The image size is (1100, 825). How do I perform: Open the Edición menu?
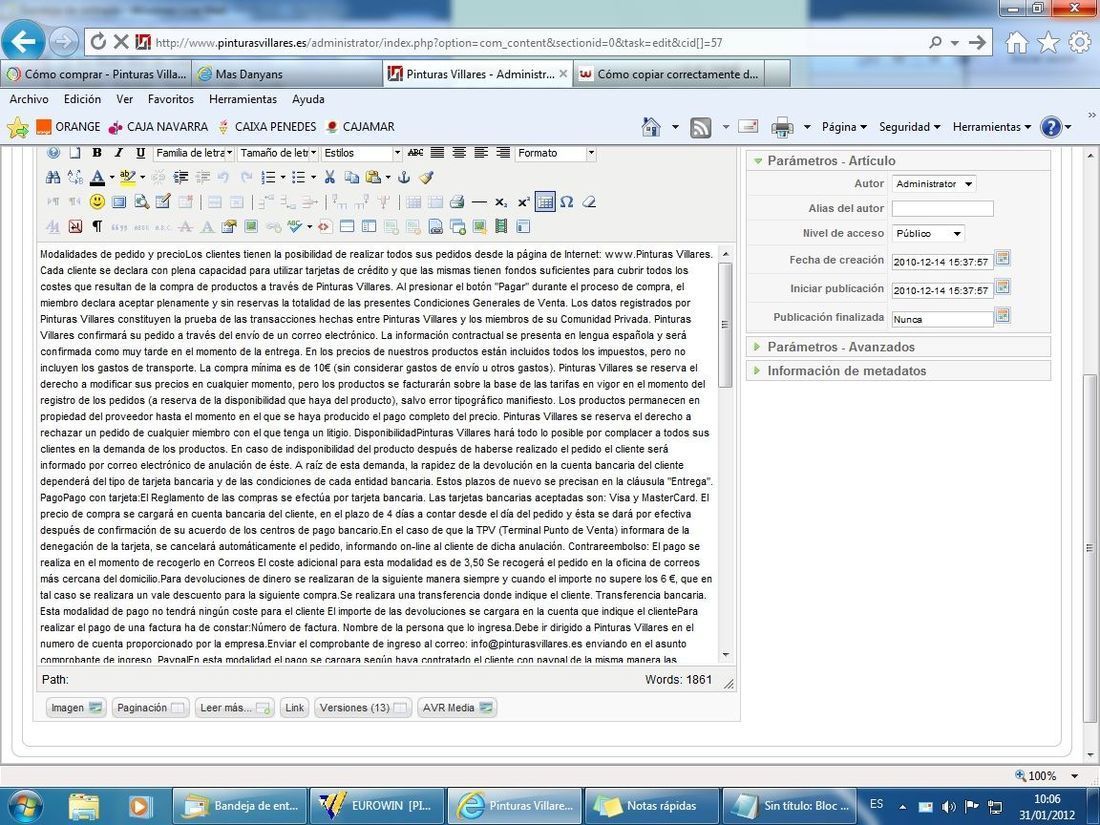[82, 99]
